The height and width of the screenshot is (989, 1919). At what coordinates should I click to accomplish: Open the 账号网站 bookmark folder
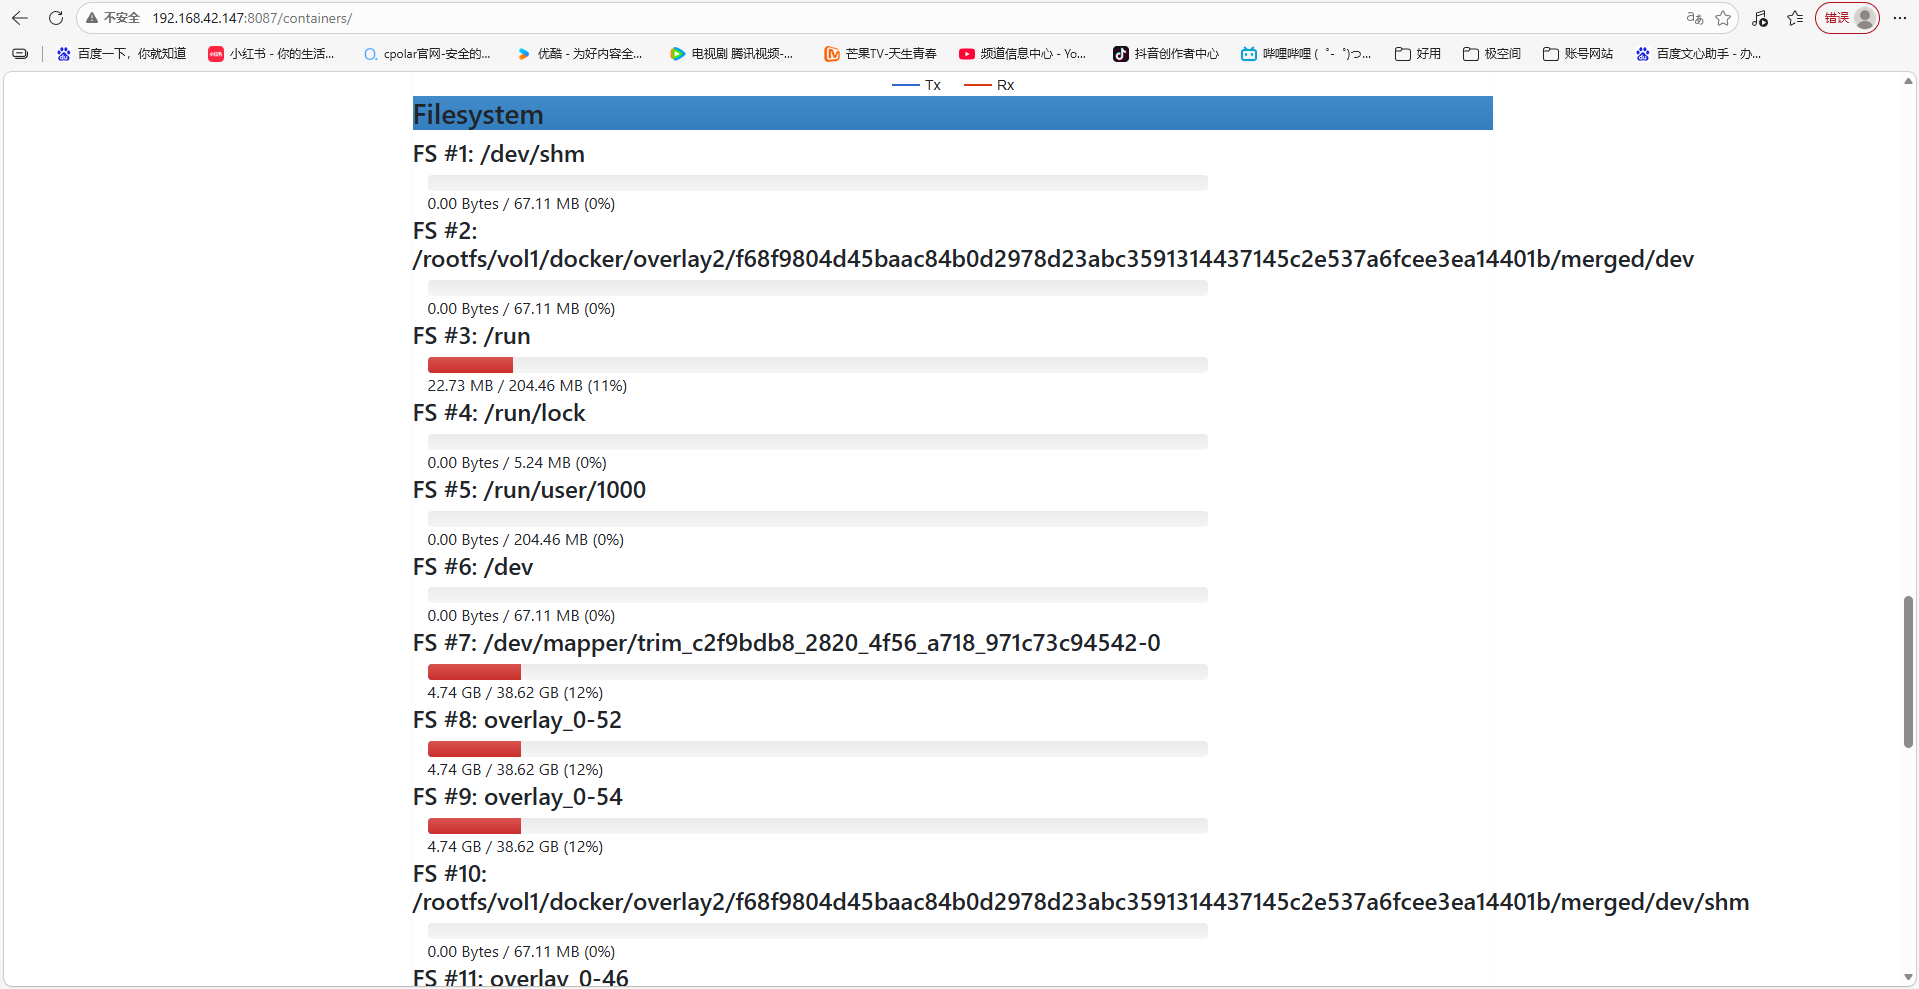pyautogui.click(x=1578, y=54)
